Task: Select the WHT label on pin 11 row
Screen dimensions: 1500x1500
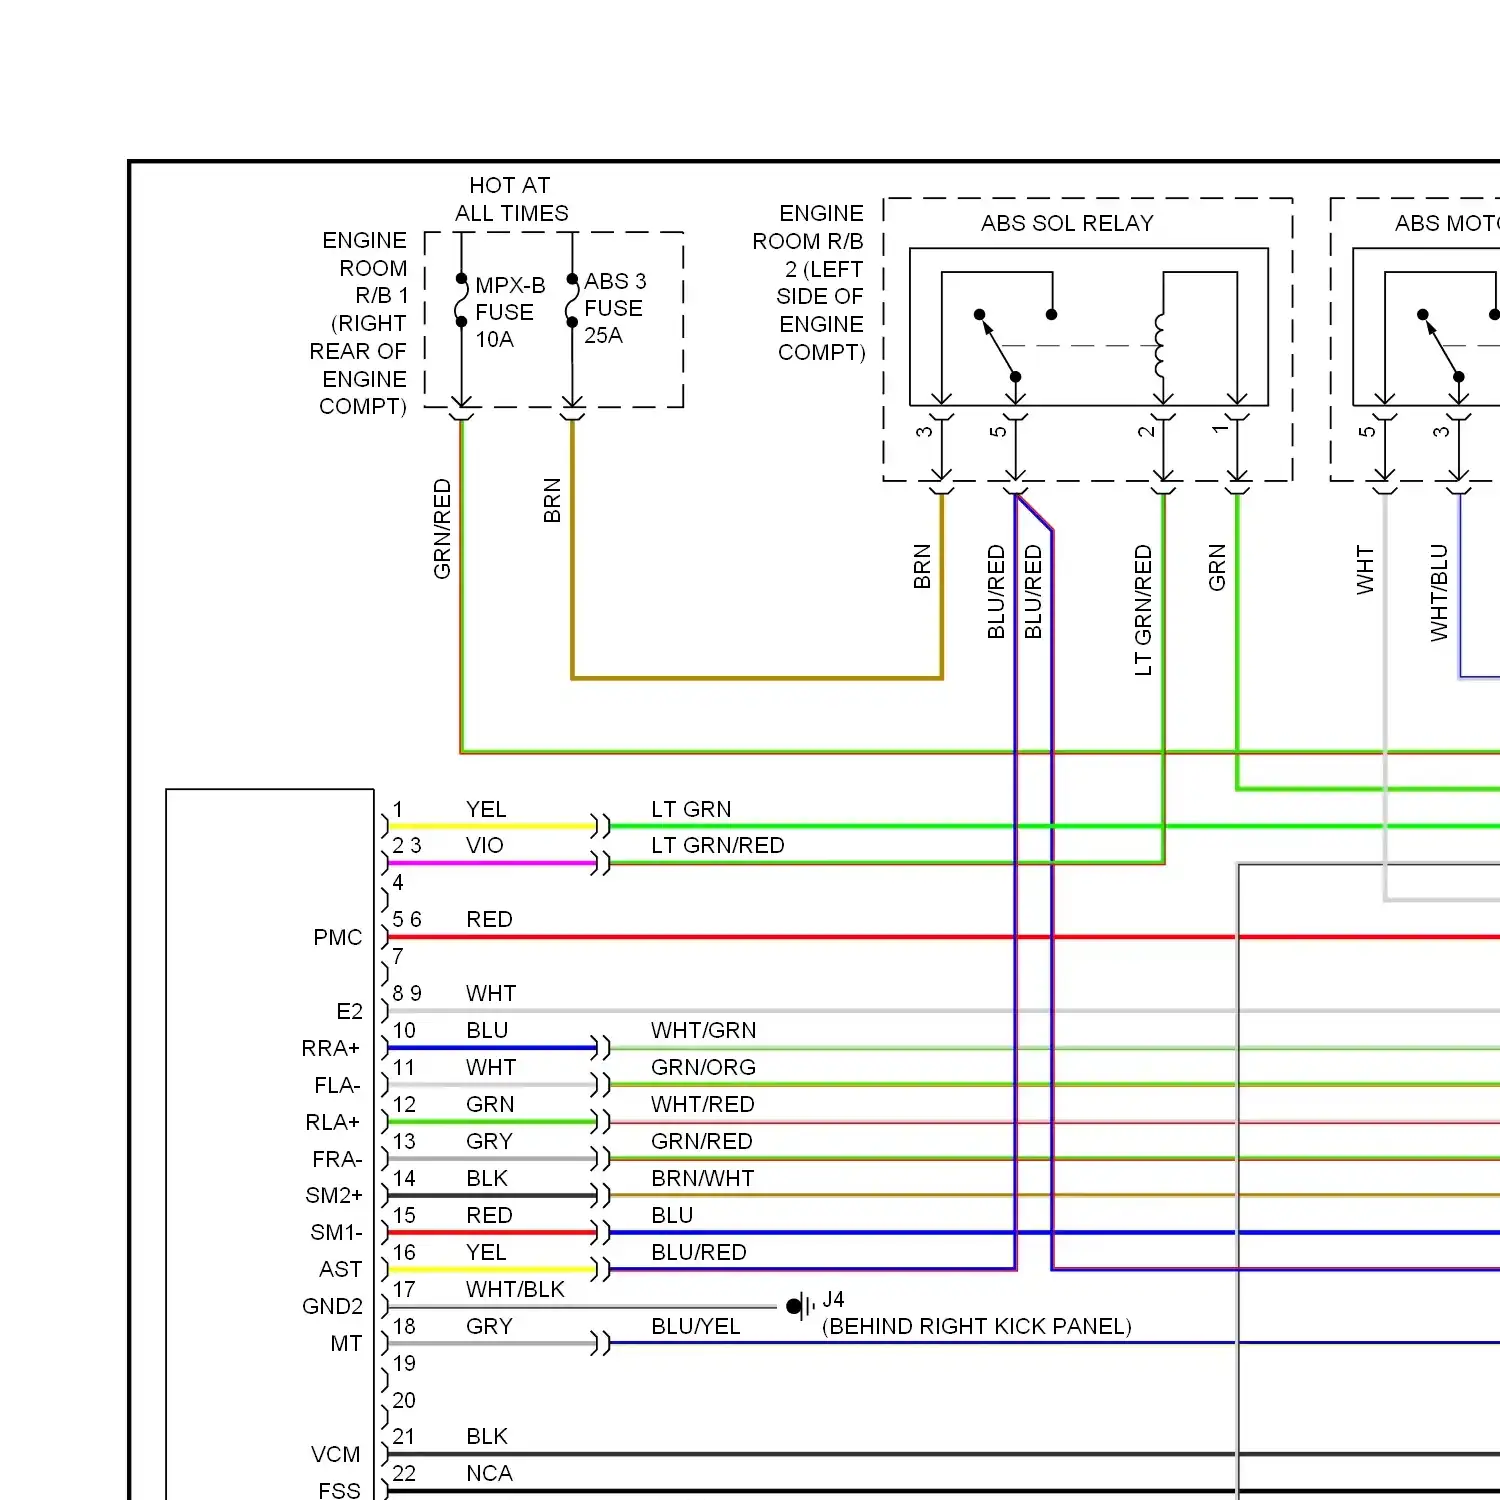Action: 491,1067
